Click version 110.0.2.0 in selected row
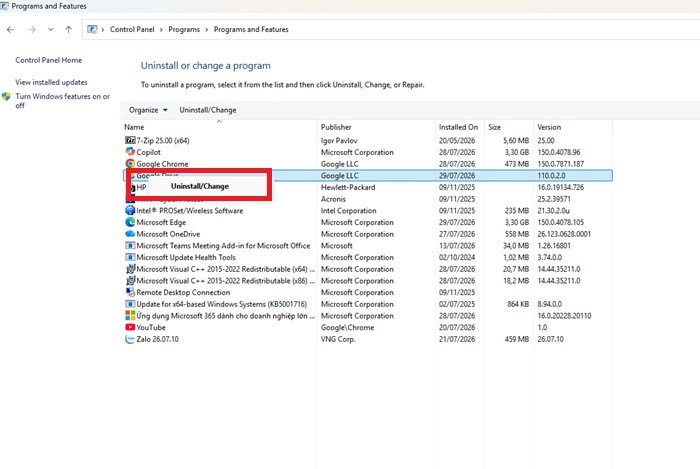Viewport: 700px width, 469px height. (x=551, y=175)
